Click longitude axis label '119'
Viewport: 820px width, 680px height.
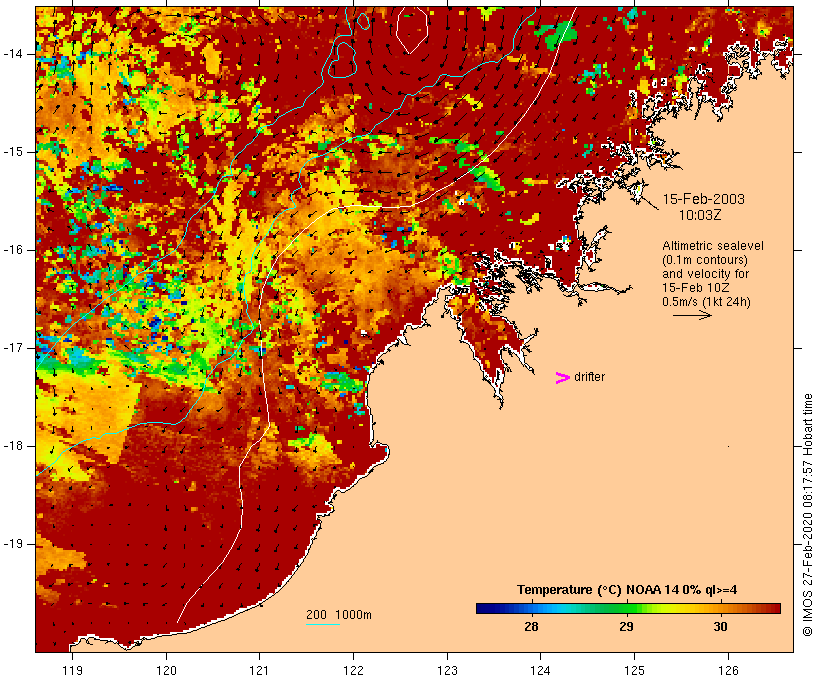(x=72, y=670)
